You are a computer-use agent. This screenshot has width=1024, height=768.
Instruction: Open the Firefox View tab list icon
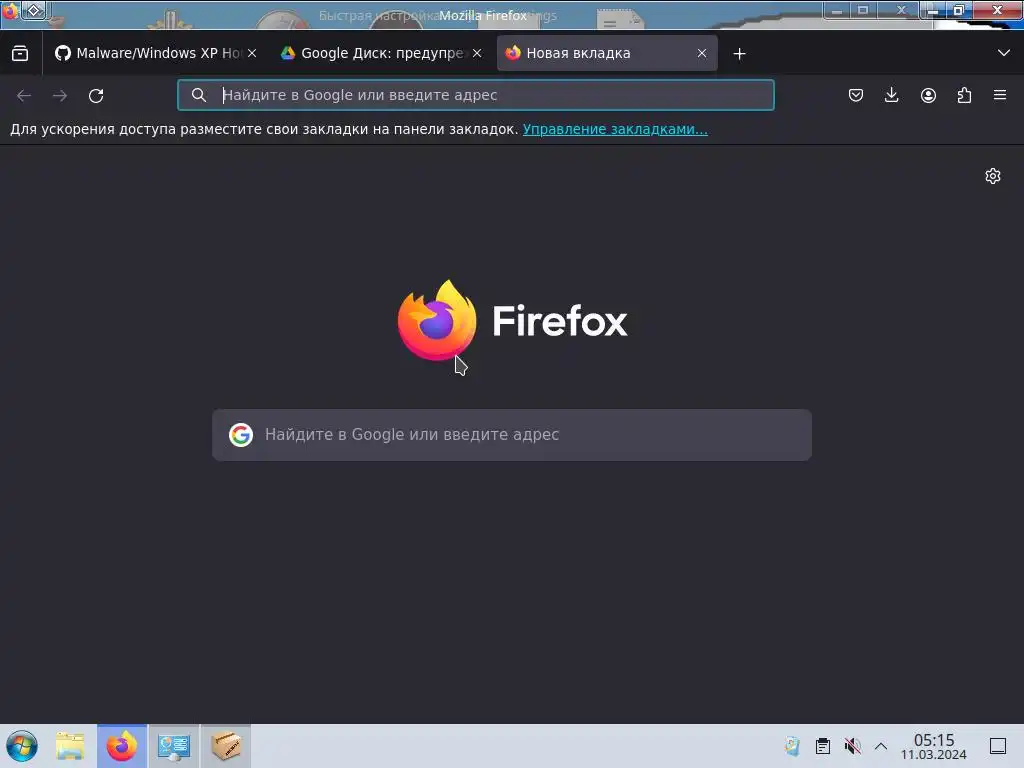click(20, 54)
